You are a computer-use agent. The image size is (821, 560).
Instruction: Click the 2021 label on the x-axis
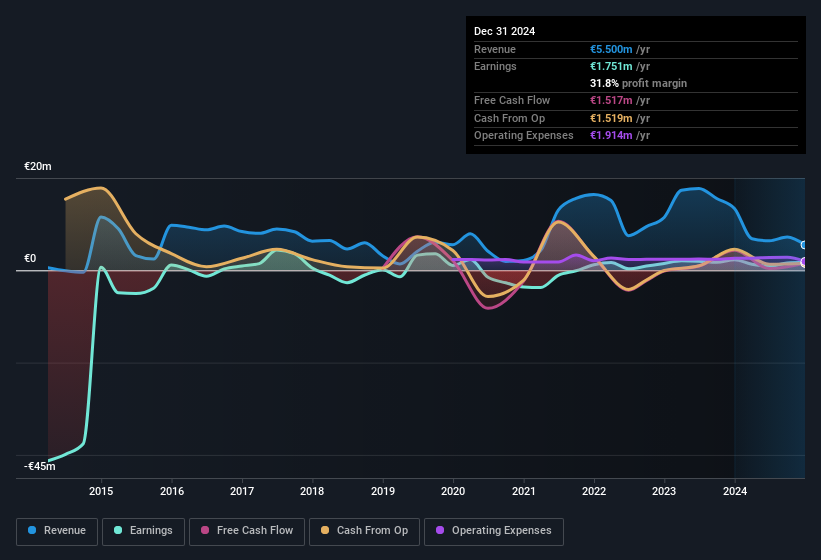coord(524,491)
